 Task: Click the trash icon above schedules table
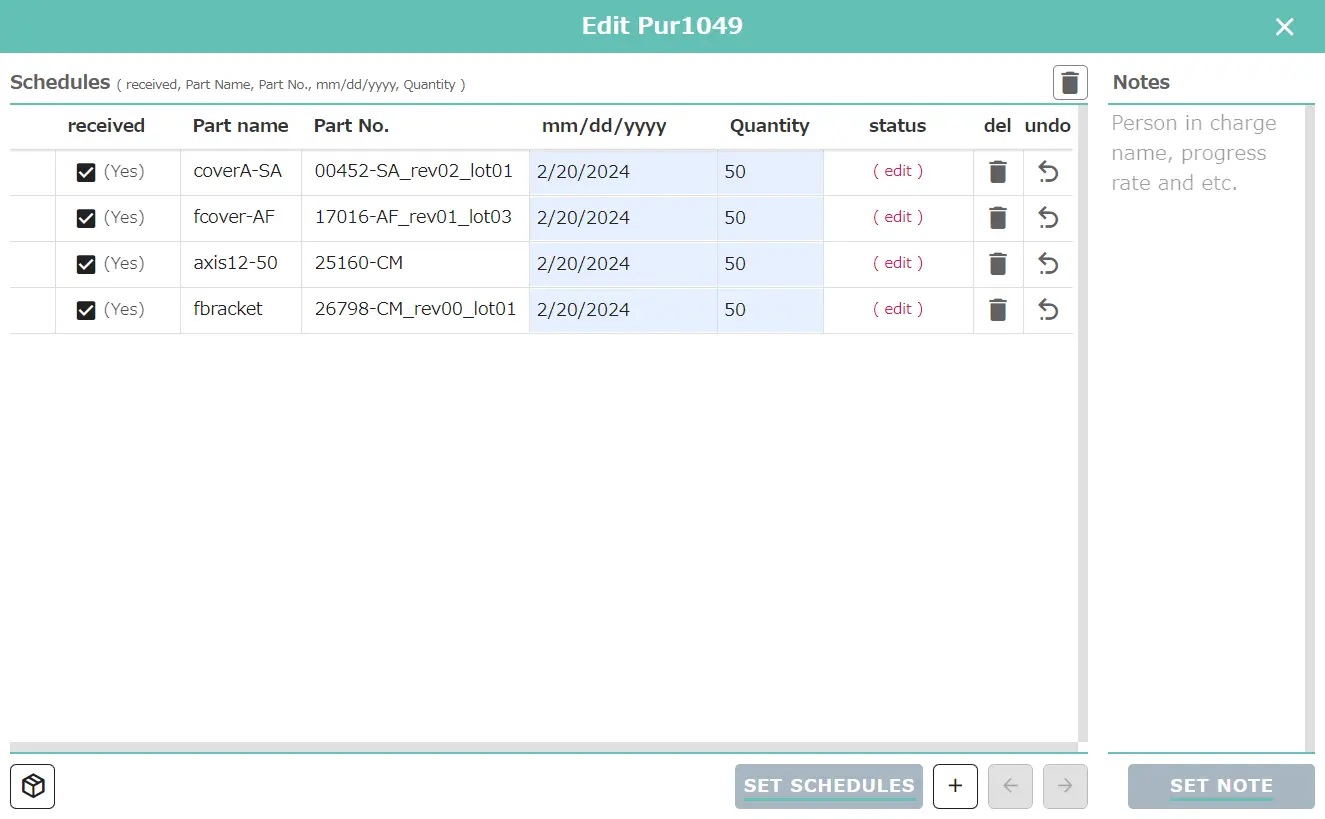pyautogui.click(x=1070, y=83)
